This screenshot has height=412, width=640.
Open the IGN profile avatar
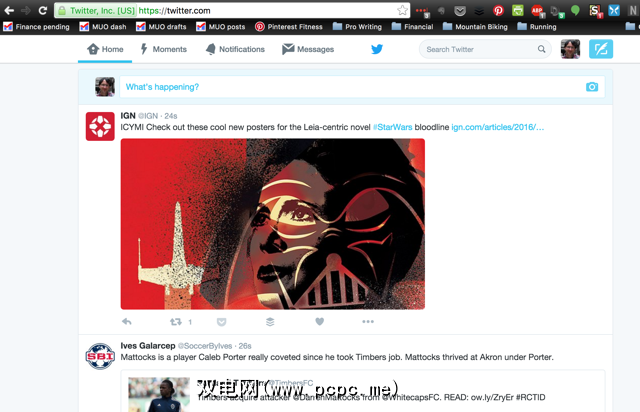100,126
